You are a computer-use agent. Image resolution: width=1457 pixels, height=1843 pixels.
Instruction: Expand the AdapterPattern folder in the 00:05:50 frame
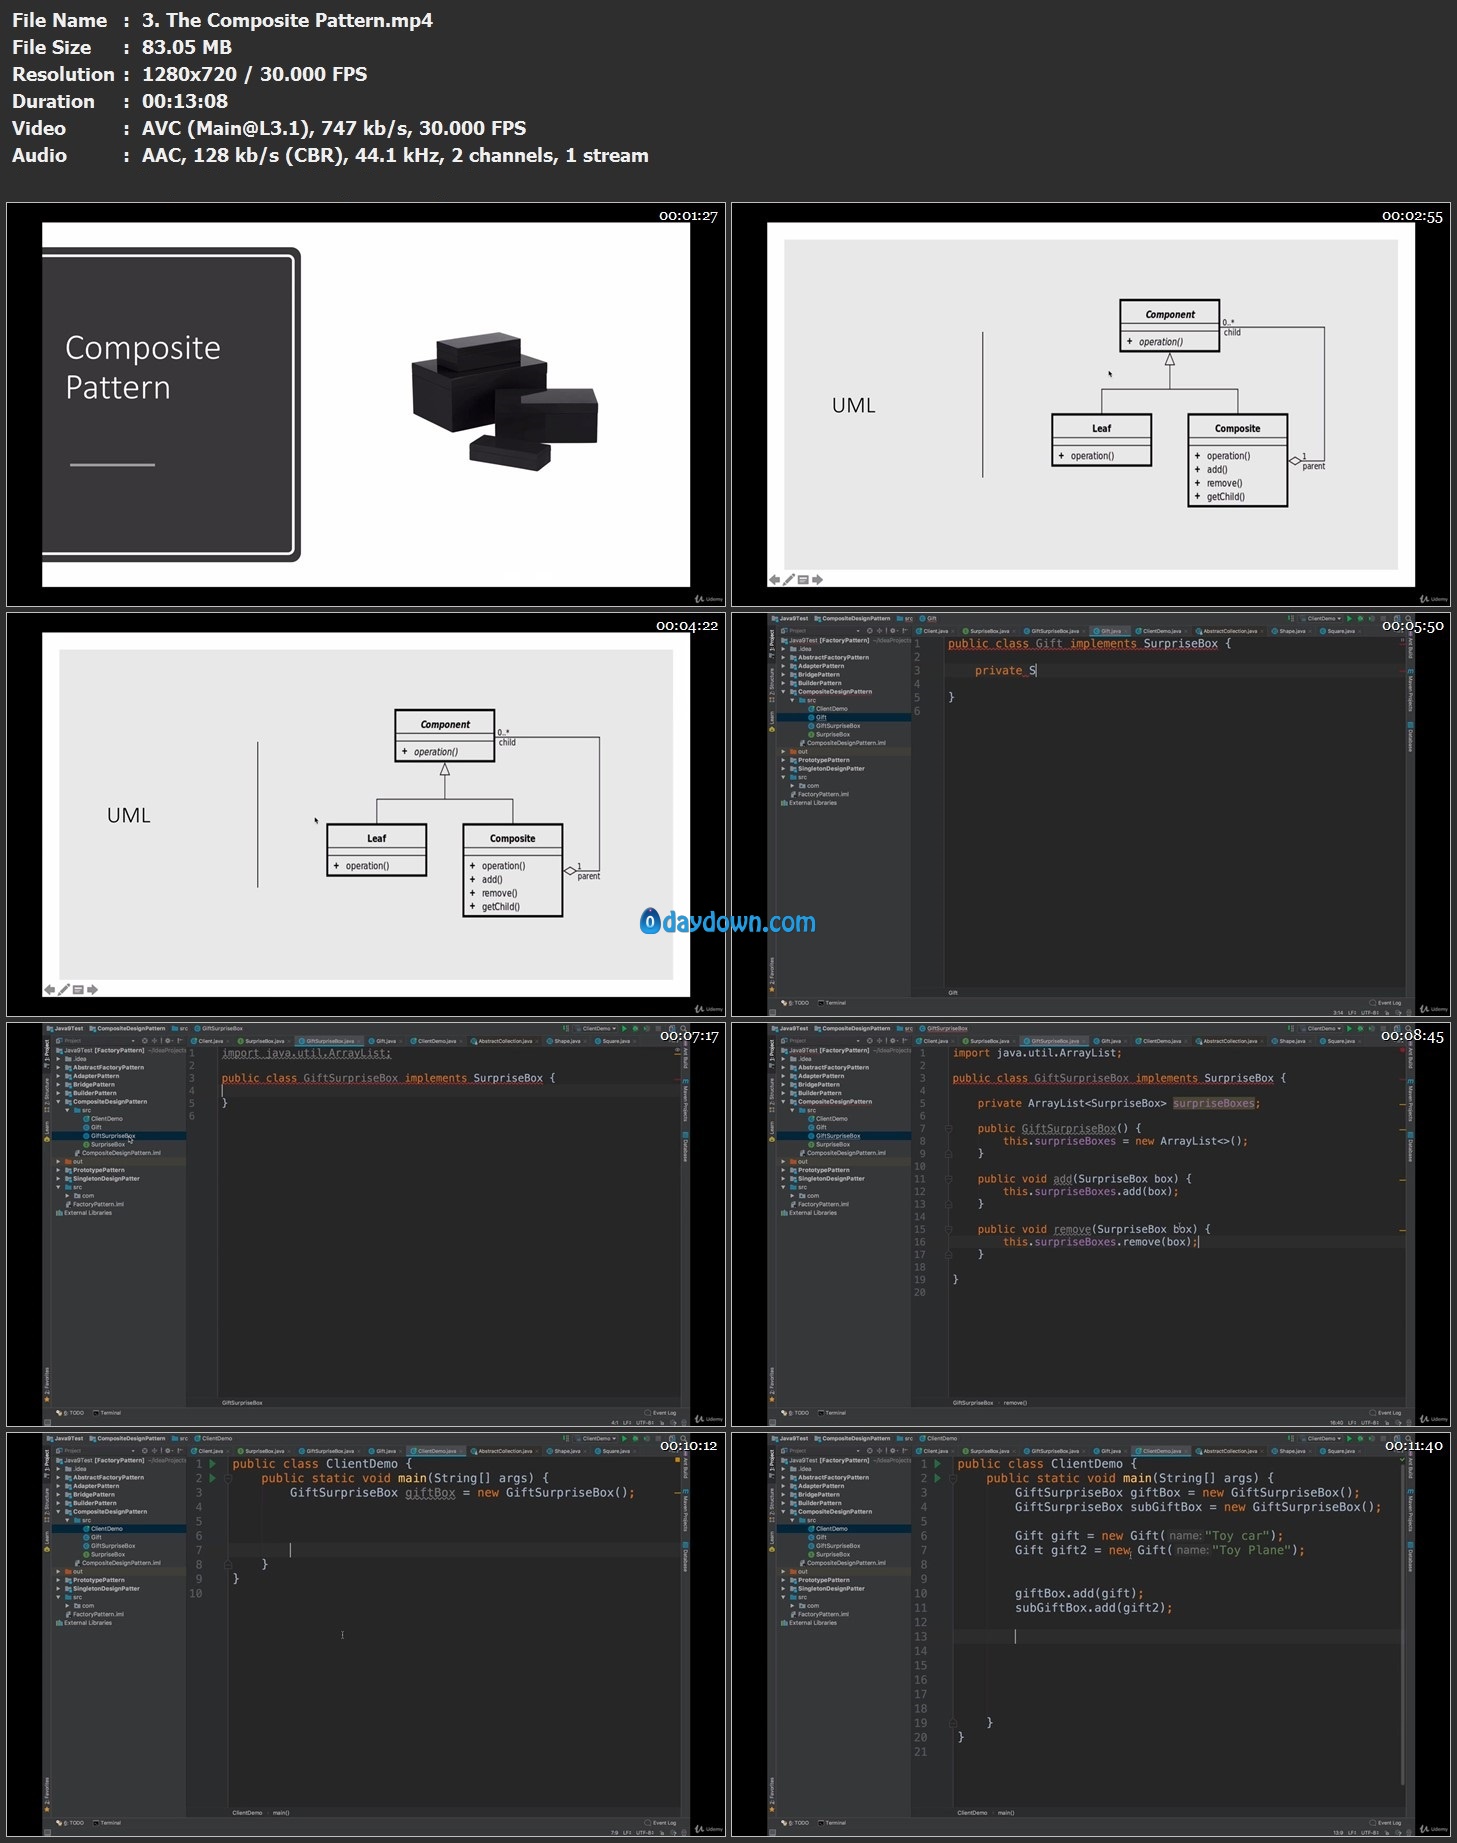(x=784, y=666)
